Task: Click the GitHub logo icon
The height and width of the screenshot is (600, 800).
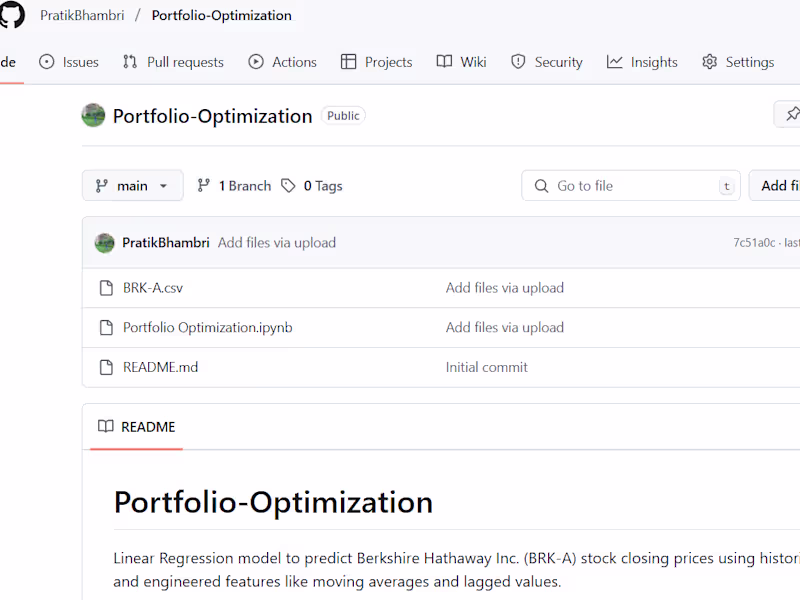Action: (x=12, y=14)
